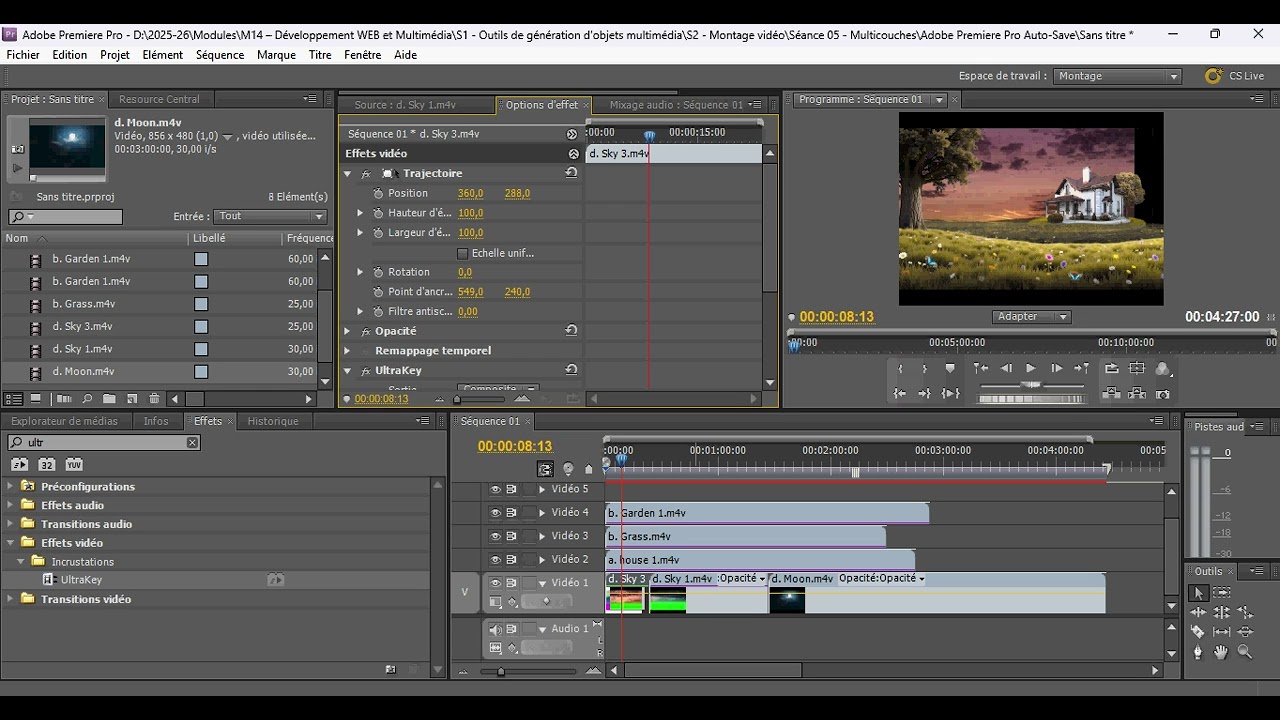Hide the Vidéo 4 track
The image size is (1280, 720).
coord(495,513)
